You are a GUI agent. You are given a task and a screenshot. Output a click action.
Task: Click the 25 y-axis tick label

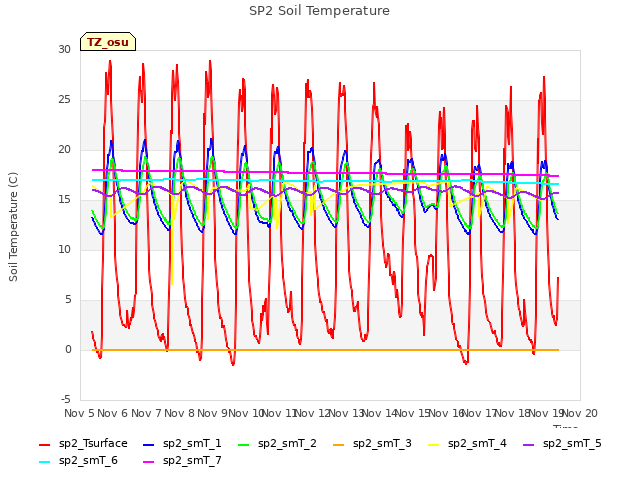64,100
